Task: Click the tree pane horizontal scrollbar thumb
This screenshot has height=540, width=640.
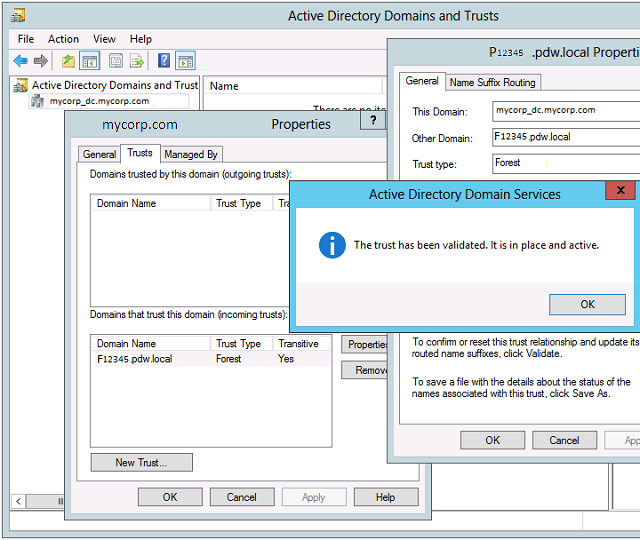Action: [45, 501]
